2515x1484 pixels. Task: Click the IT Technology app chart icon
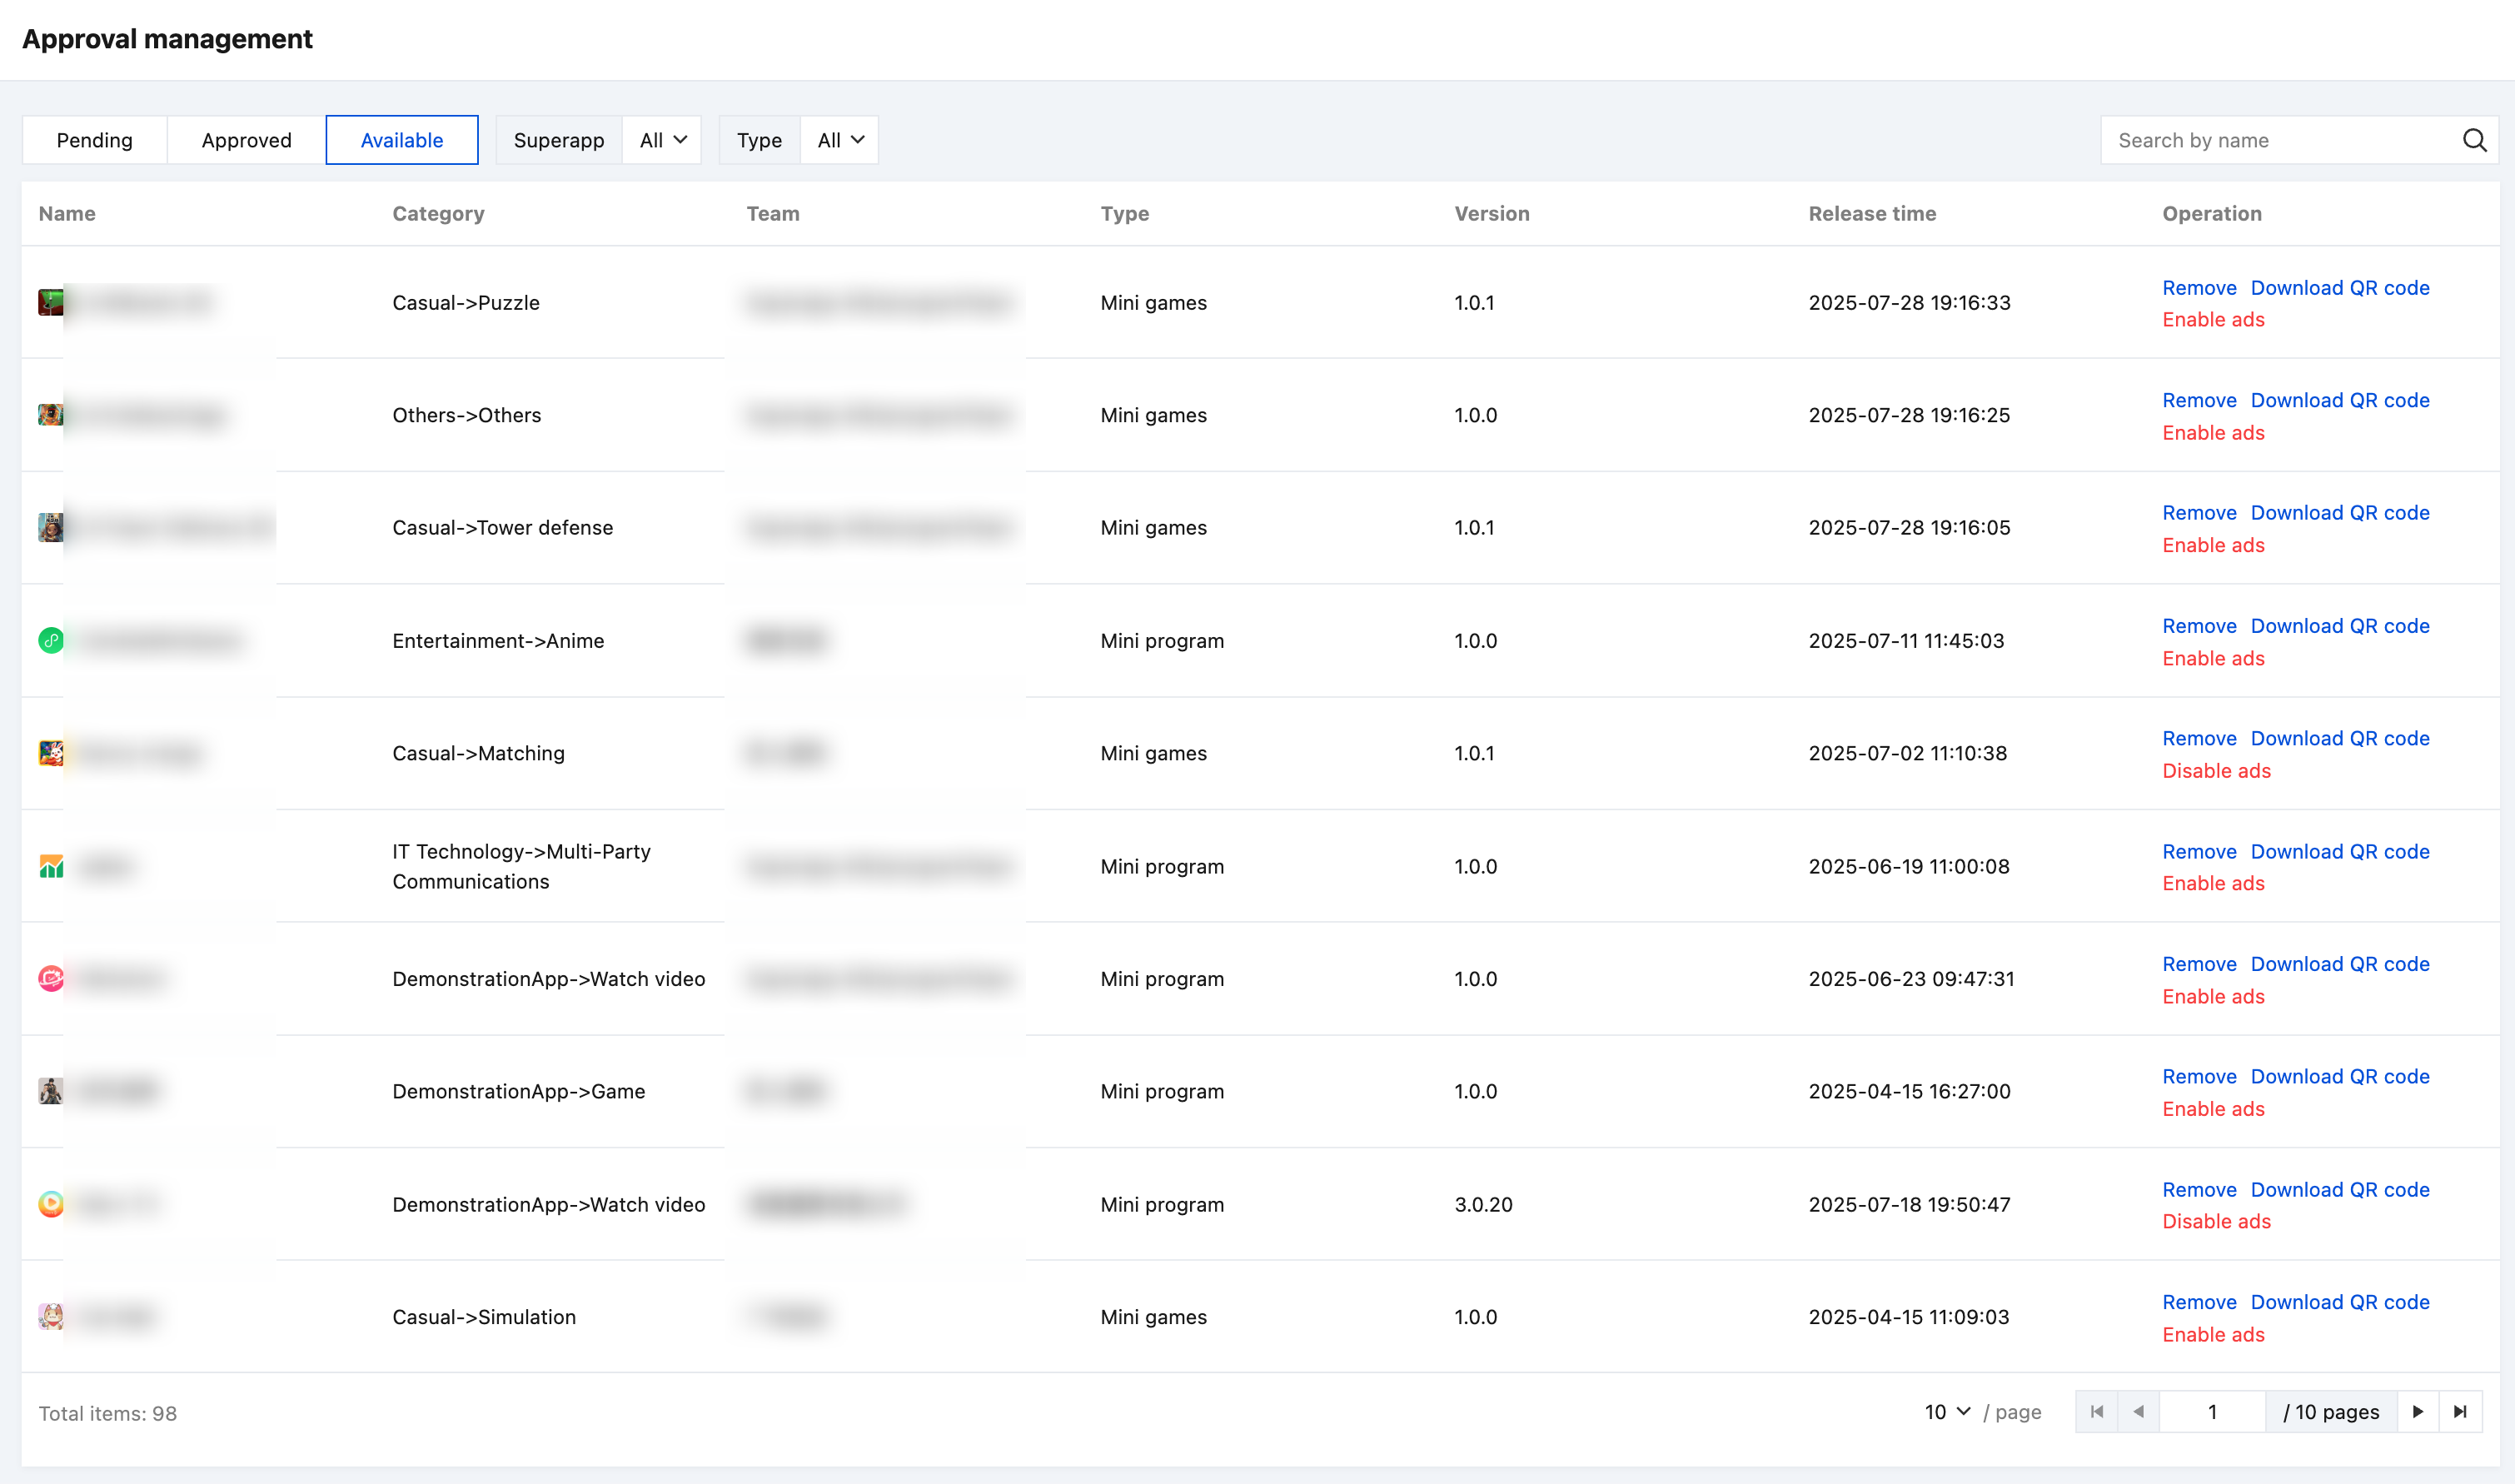click(51, 866)
